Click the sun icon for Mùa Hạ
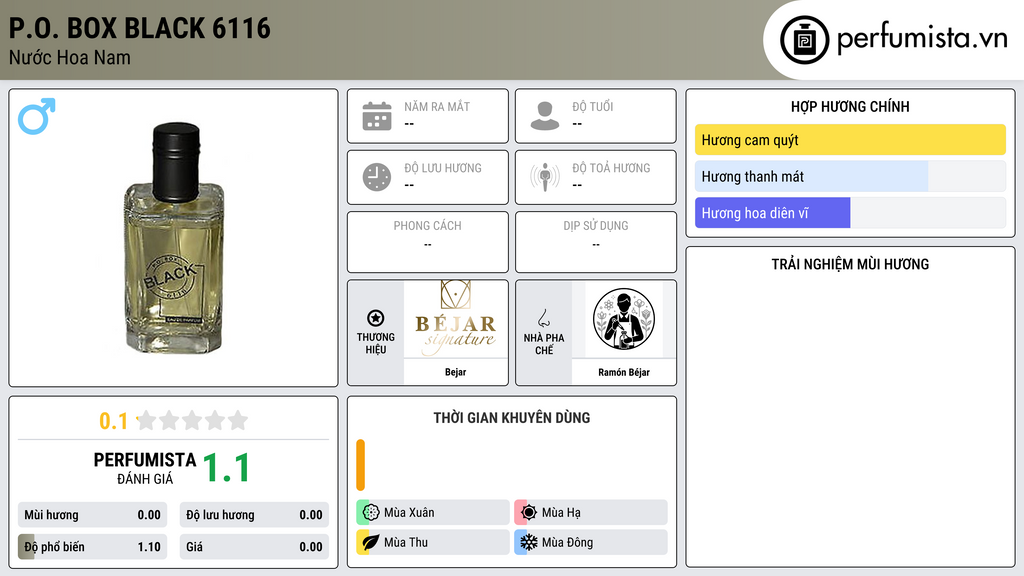Viewport: 1024px width, 576px height. (x=529, y=513)
